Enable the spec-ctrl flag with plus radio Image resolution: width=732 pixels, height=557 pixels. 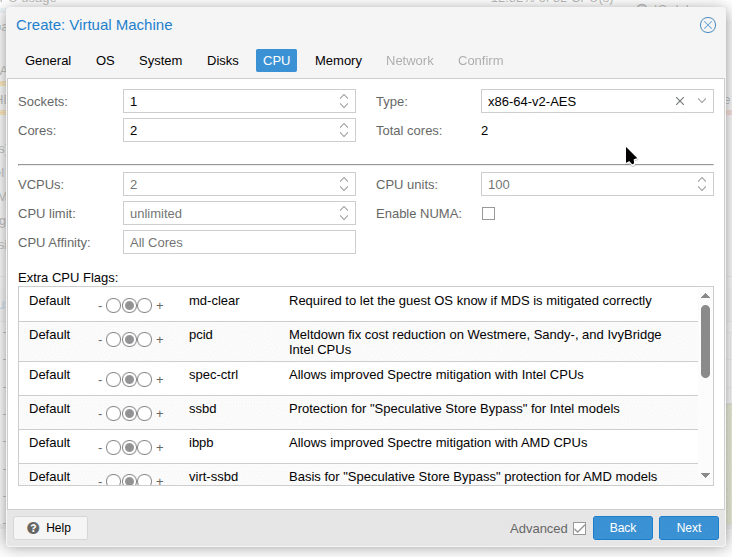click(145, 380)
